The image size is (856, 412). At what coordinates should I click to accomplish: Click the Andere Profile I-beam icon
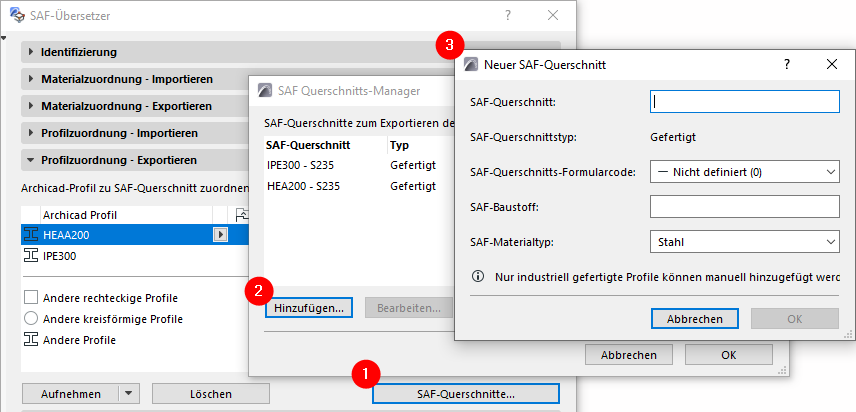coord(30,340)
